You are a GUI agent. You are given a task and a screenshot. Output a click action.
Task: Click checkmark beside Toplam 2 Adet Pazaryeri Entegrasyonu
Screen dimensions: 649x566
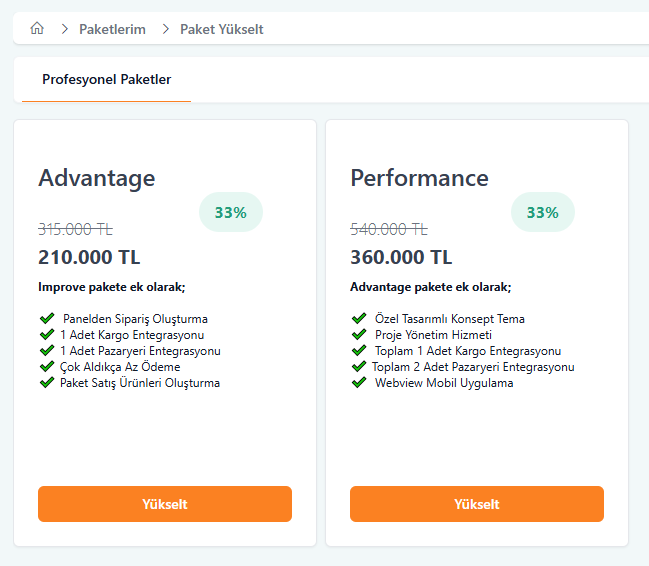tap(358, 367)
